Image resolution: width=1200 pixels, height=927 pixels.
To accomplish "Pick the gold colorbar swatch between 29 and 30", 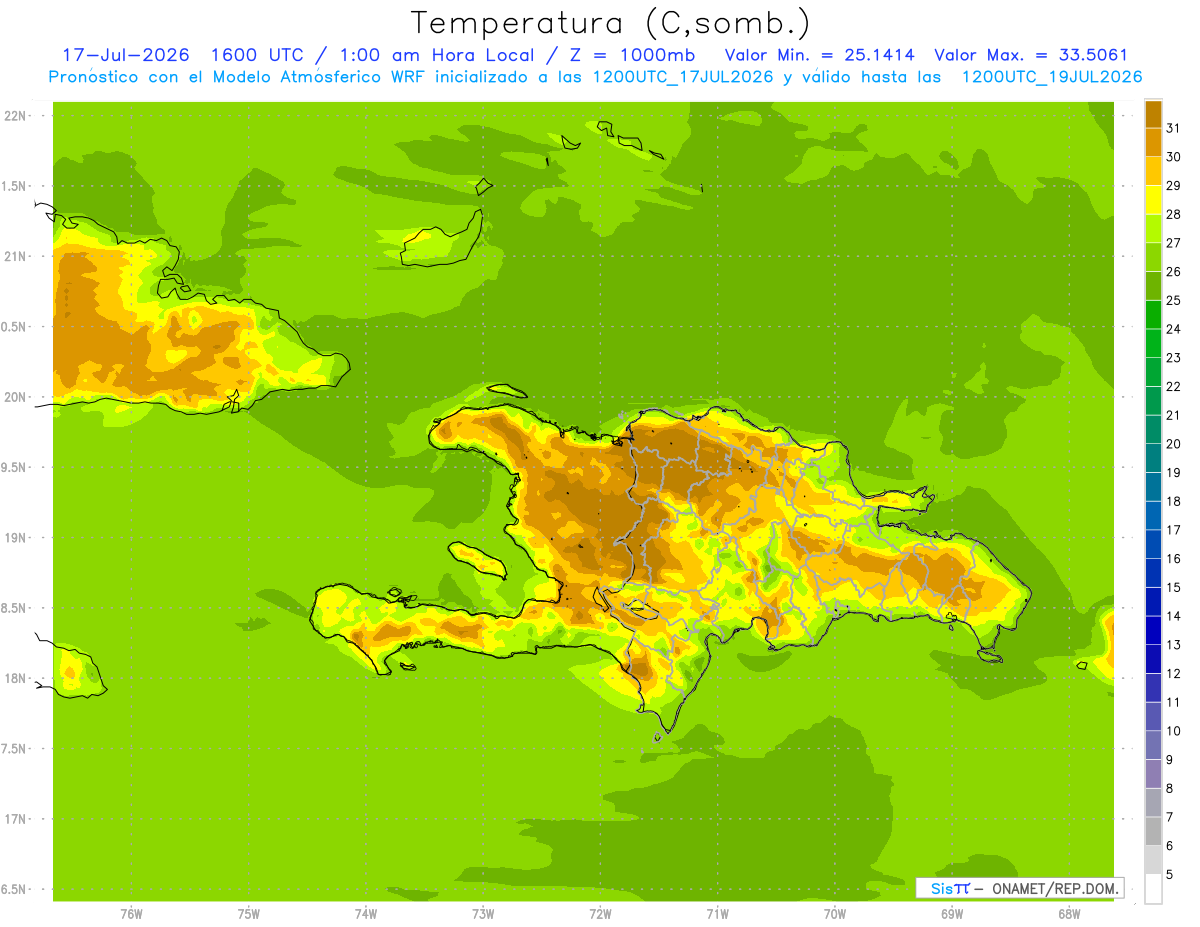I will (x=1153, y=171).
